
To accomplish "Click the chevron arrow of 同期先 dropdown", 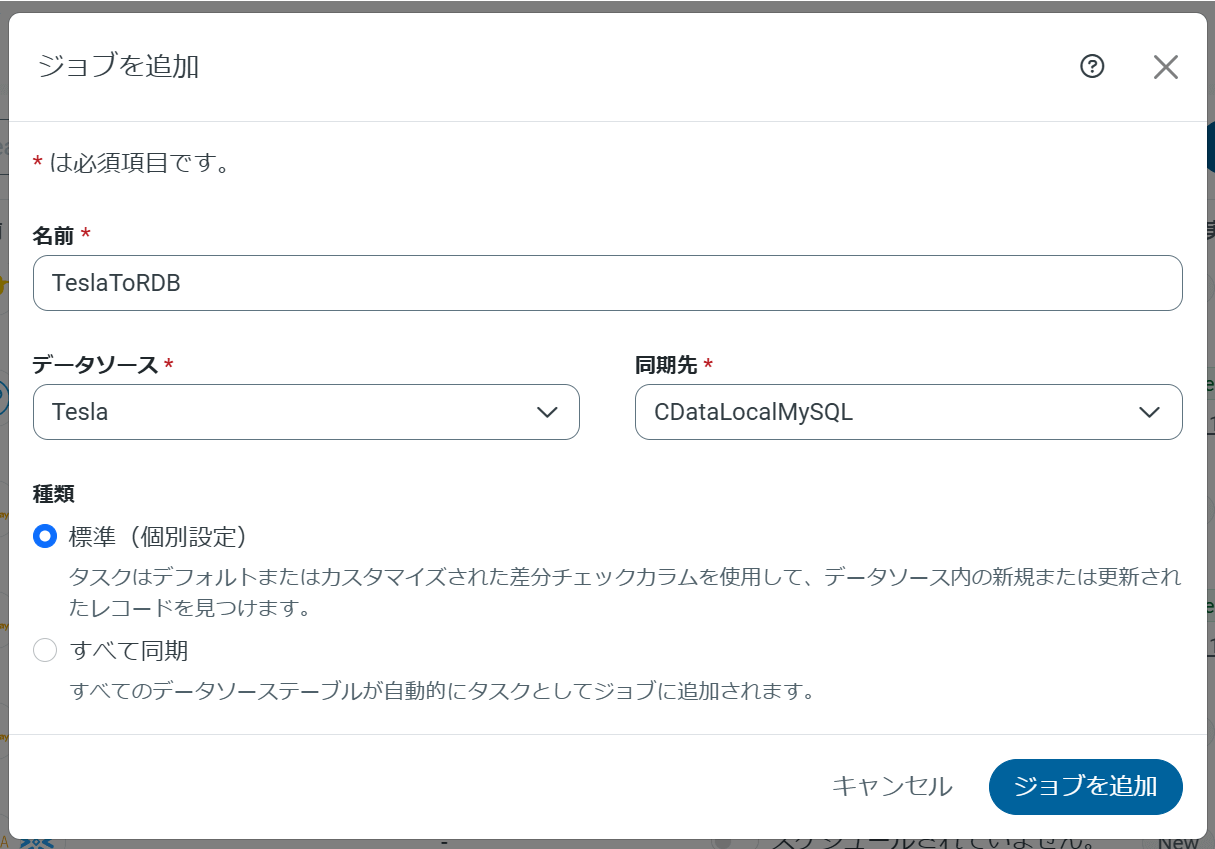I will [1149, 412].
